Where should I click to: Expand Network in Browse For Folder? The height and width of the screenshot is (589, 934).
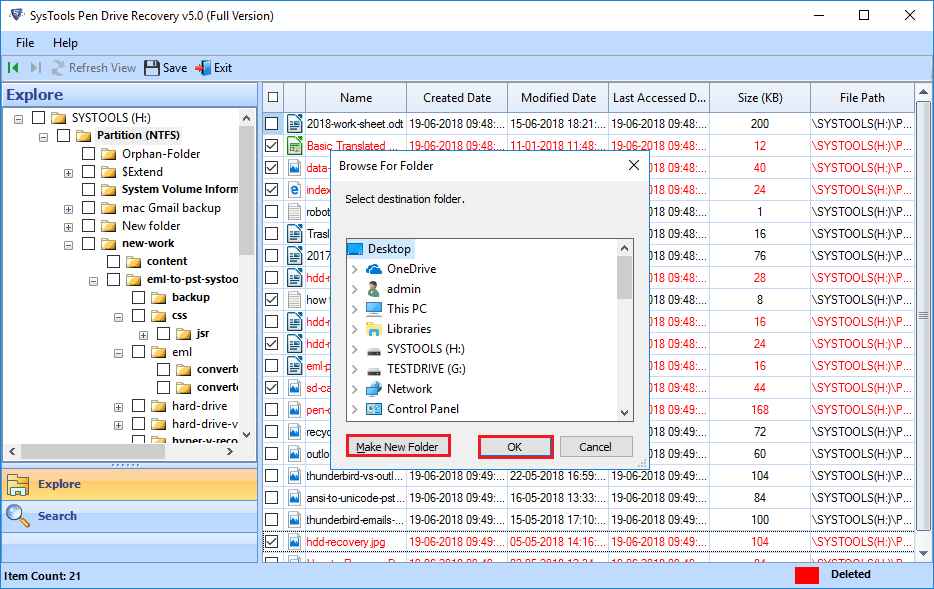355,389
